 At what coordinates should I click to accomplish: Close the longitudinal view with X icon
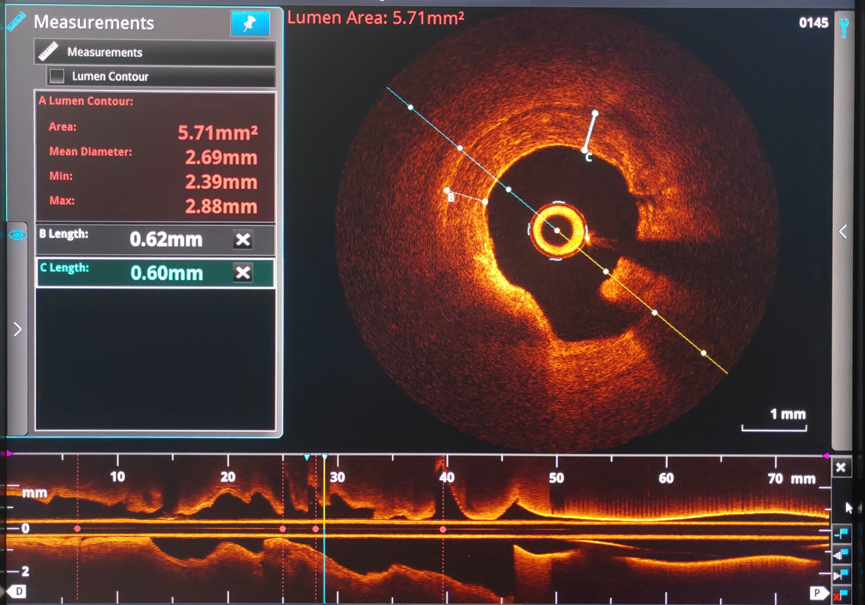coord(841,468)
